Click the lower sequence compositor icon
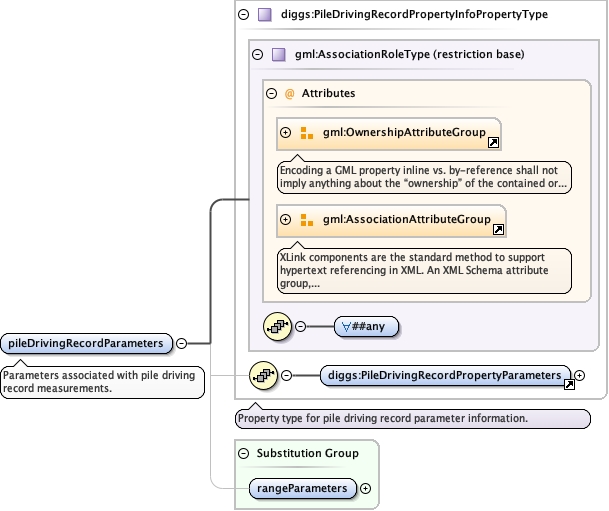The height and width of the screenshot is (511, 609). pos(264,376)
